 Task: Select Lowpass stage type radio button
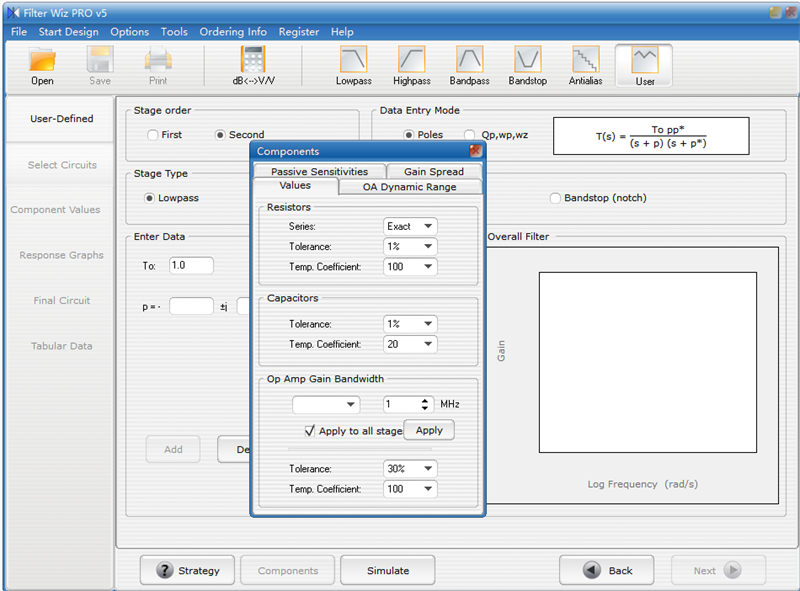(149, 198)
